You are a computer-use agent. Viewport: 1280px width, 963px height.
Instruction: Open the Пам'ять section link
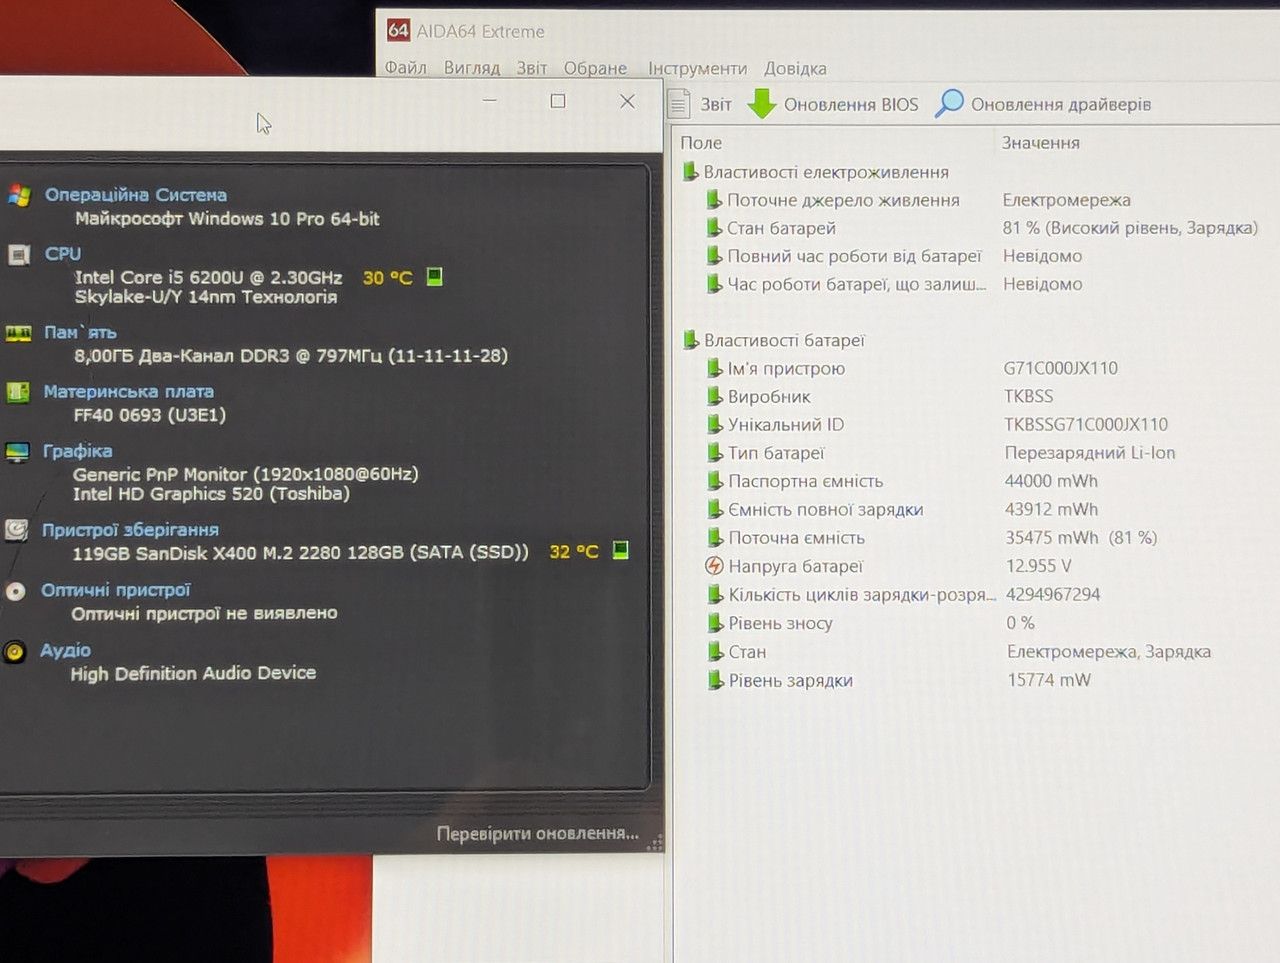[80, 332]
